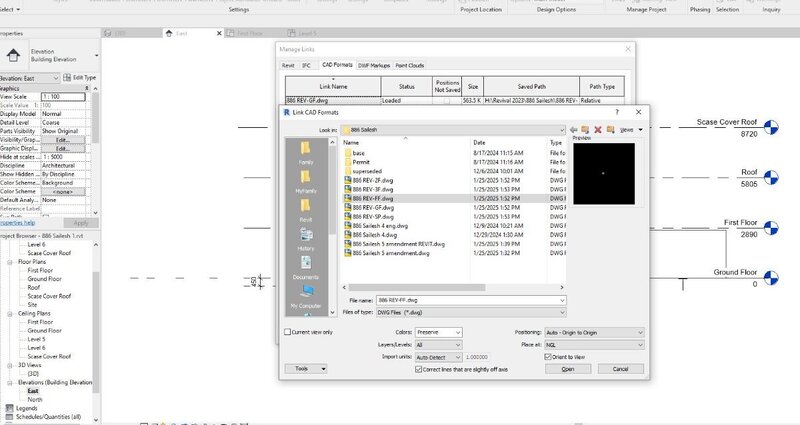Go back using the Back arrow icon
Screen dimensions: 800x425
point(573,130)
